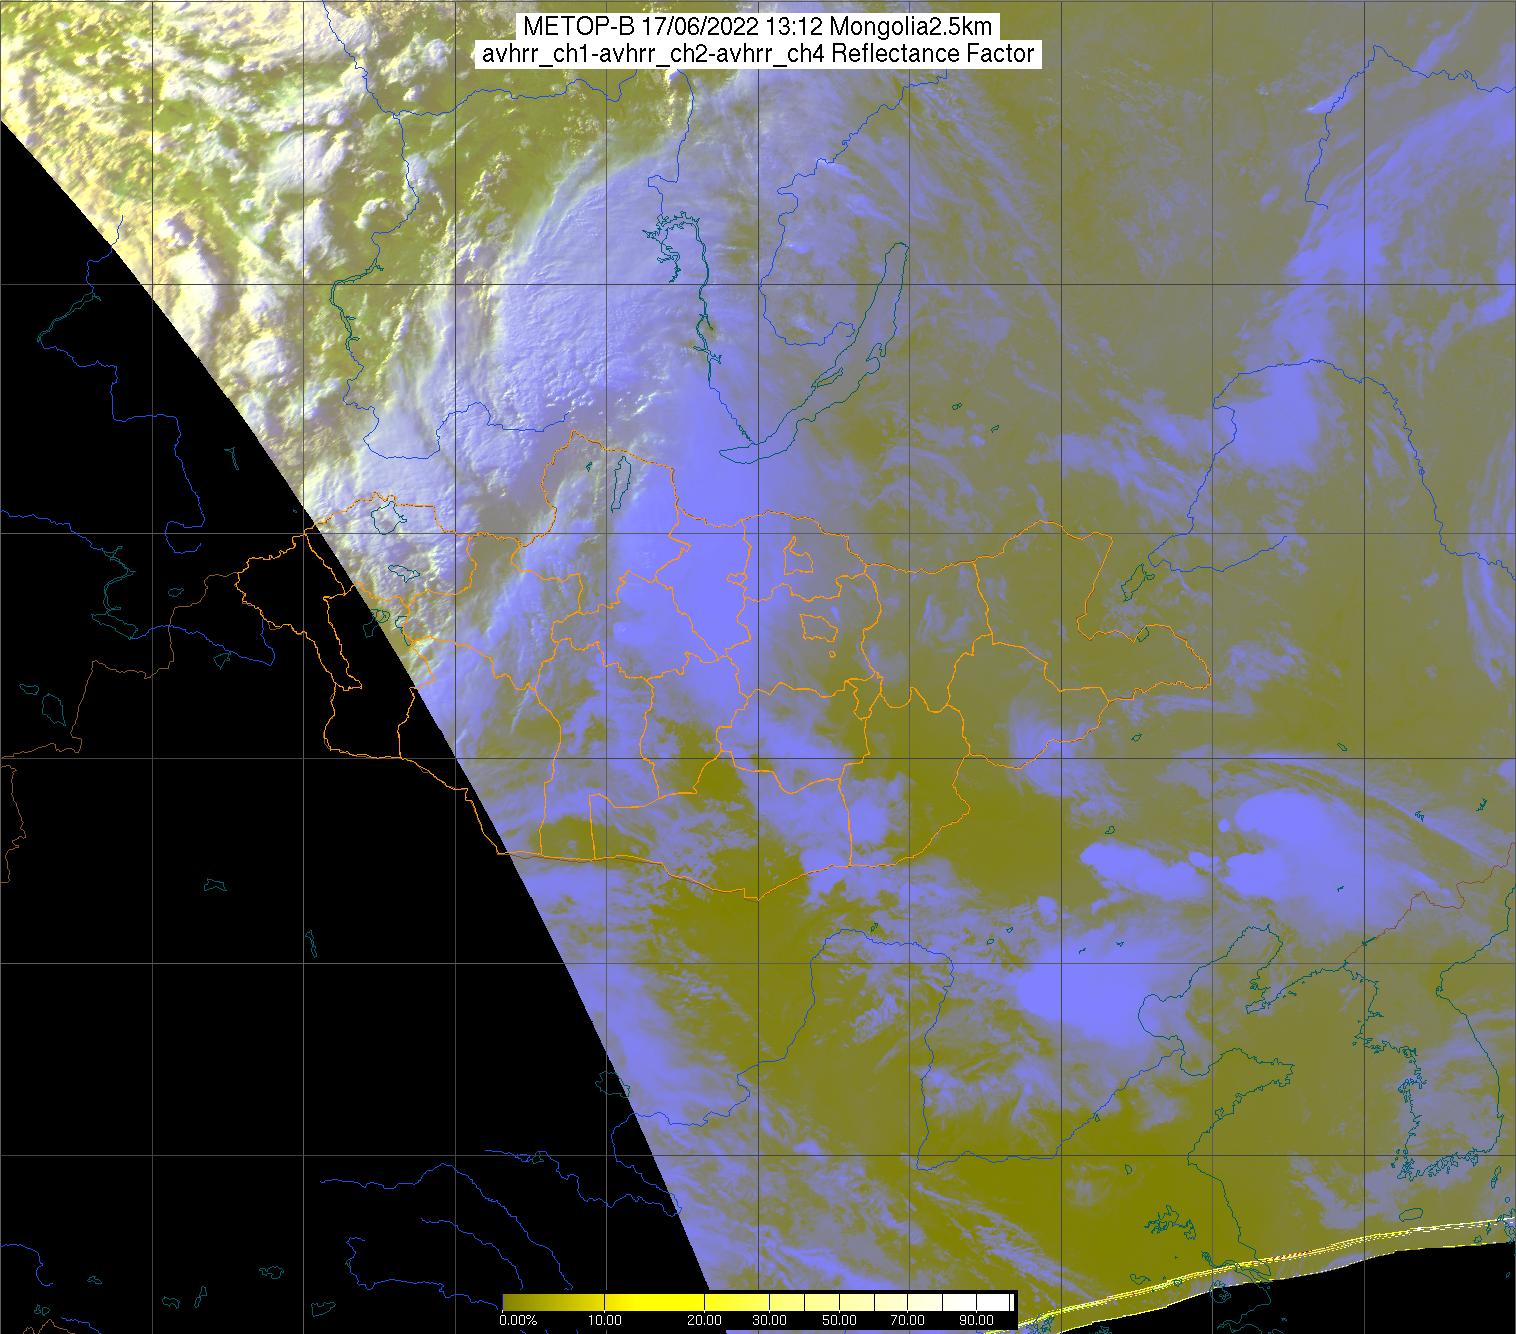Image resolution: width=1516 pixels, height=1334 pixels.
Task: Click the 90.00 label under the color bar
Action: (976, 1321)
